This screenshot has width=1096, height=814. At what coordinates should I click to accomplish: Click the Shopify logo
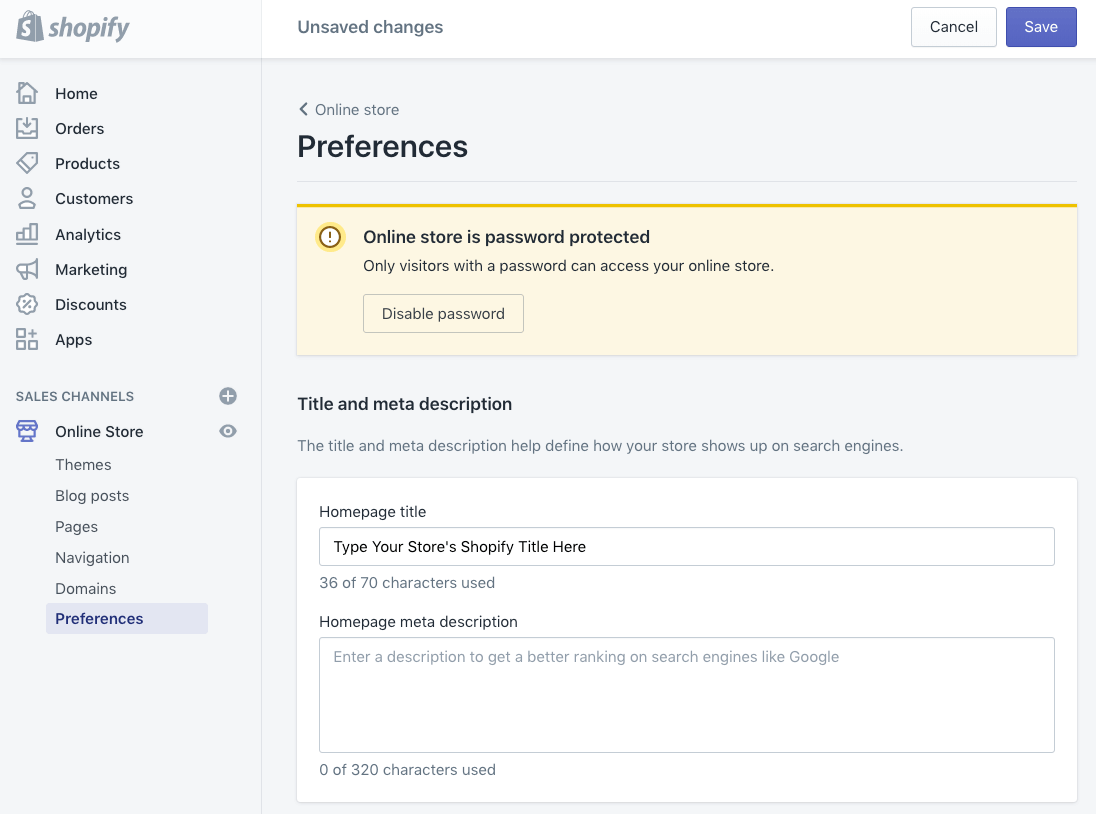pos(73,27)
